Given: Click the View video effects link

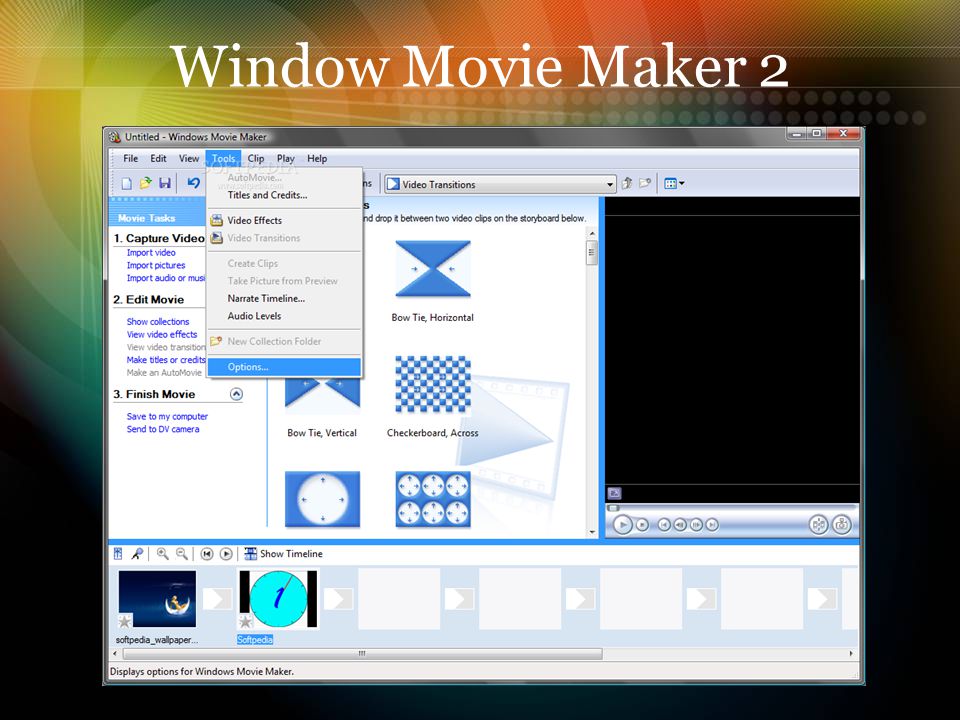Looking at the screenshot, I should (x=162, y=334).
